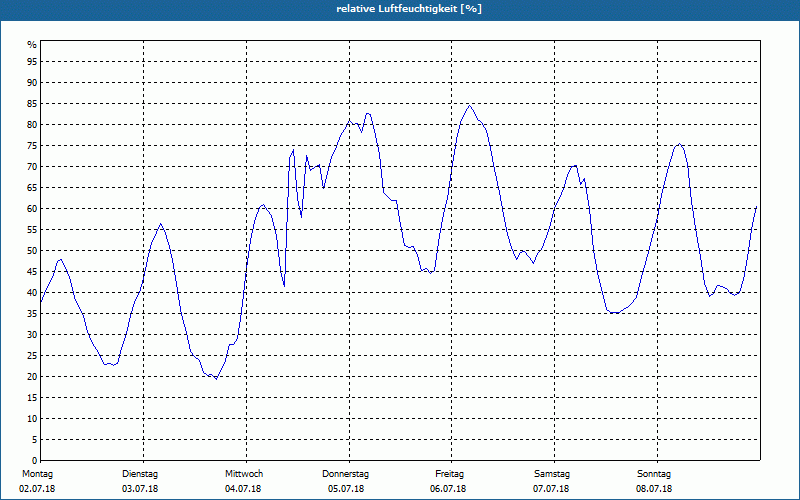Select the 'Dienstag' day label
Screen dimensions: 800x500
click(x=140, y=474)
